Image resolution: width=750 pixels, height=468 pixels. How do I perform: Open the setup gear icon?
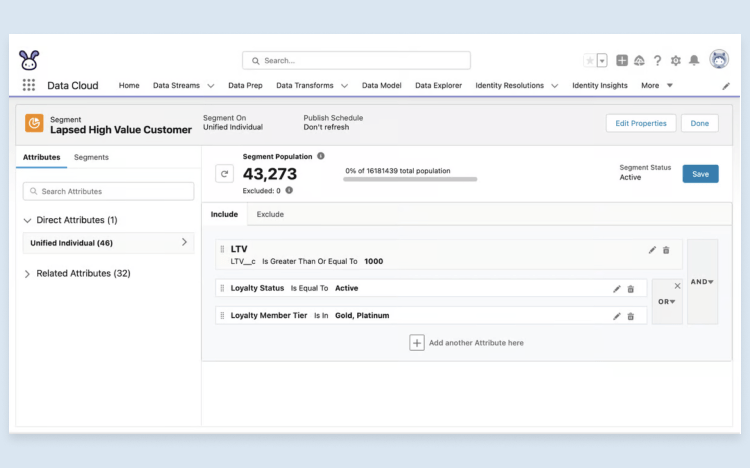(x=675, y=60)
